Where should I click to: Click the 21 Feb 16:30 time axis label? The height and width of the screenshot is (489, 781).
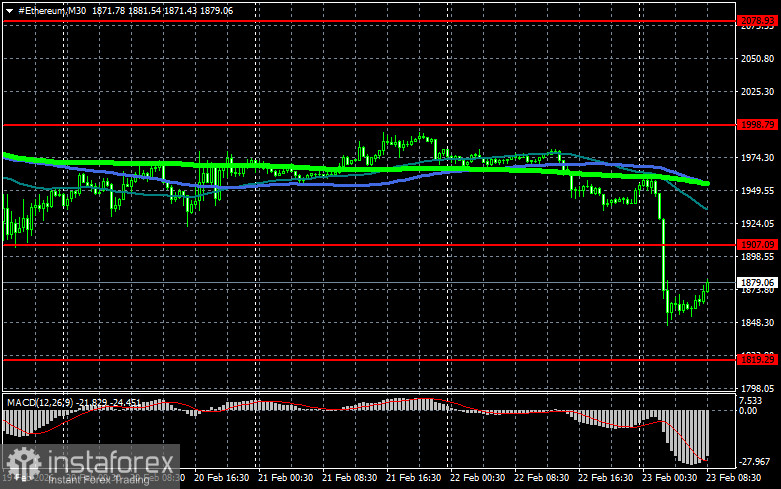click(x=415, y=479)
